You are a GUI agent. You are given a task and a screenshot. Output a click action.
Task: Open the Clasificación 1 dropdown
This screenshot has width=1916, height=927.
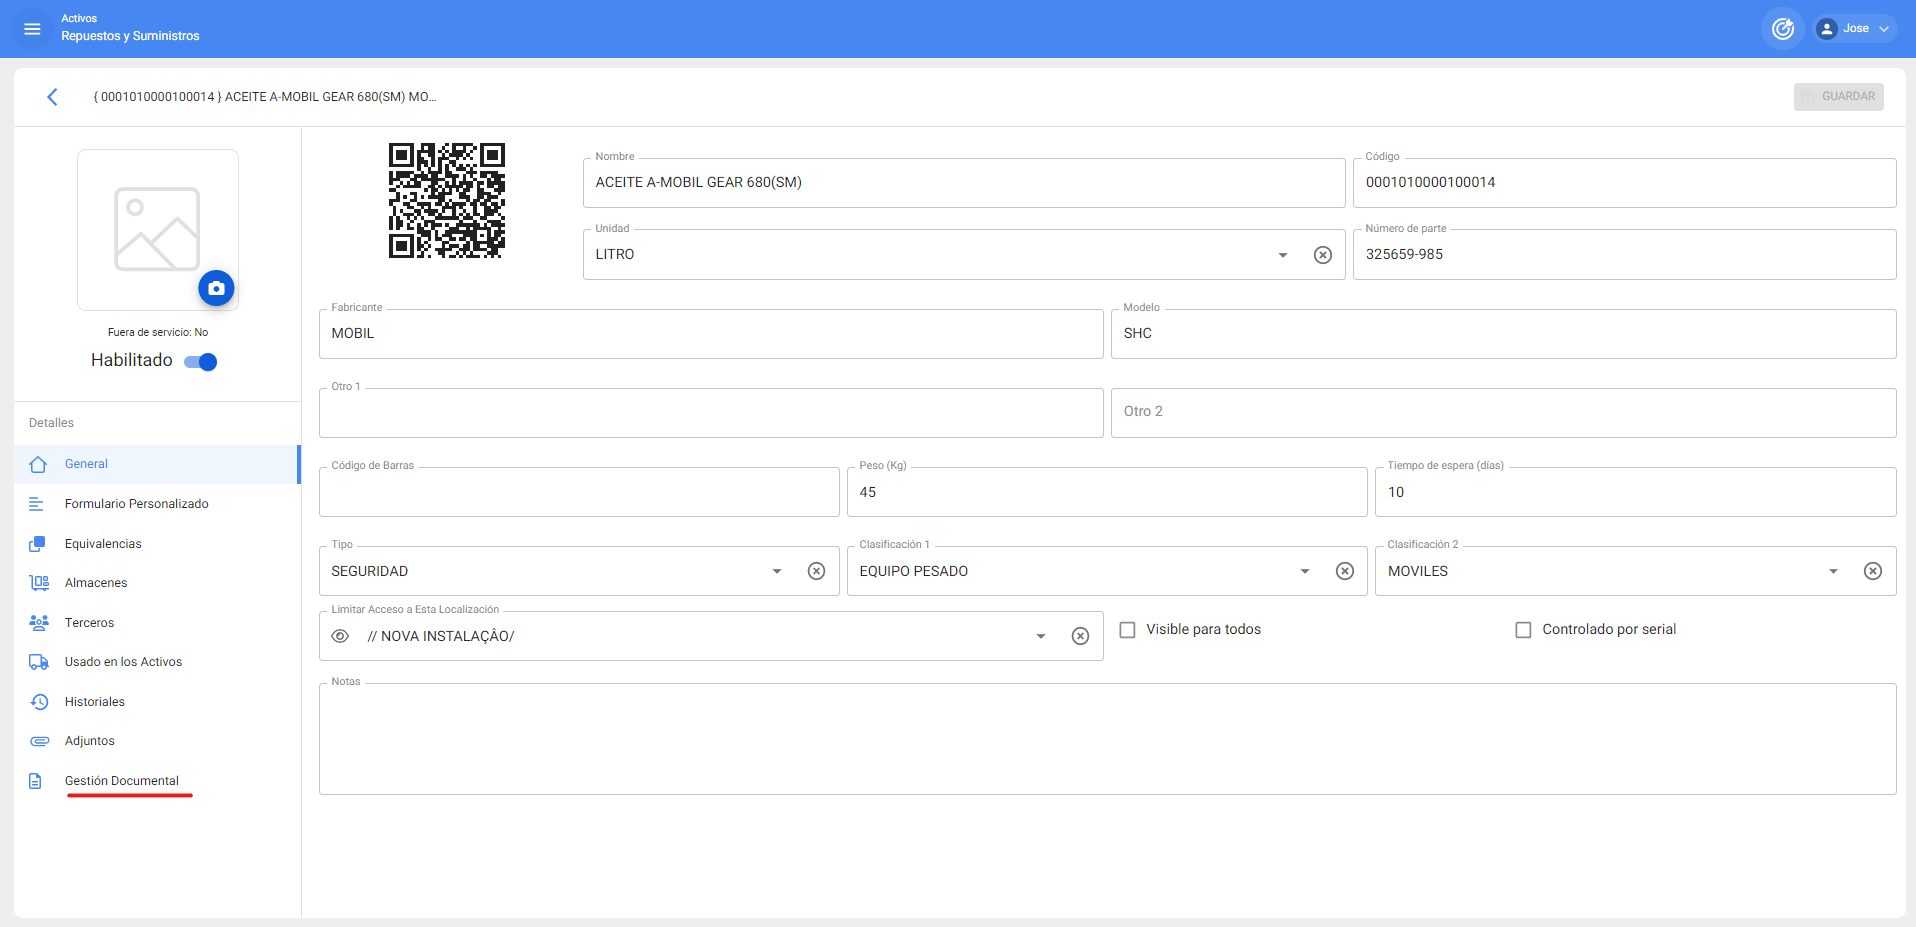tap(1304, 571)
